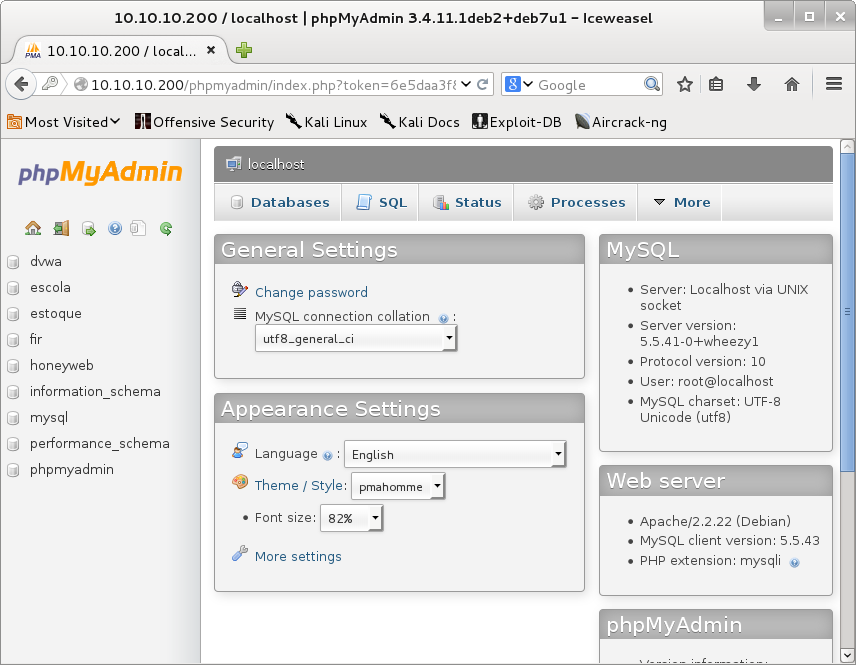The image size is (856, 665).
Task: Open the Font size dropdown showing 82%
Action: tap(352, 518)
